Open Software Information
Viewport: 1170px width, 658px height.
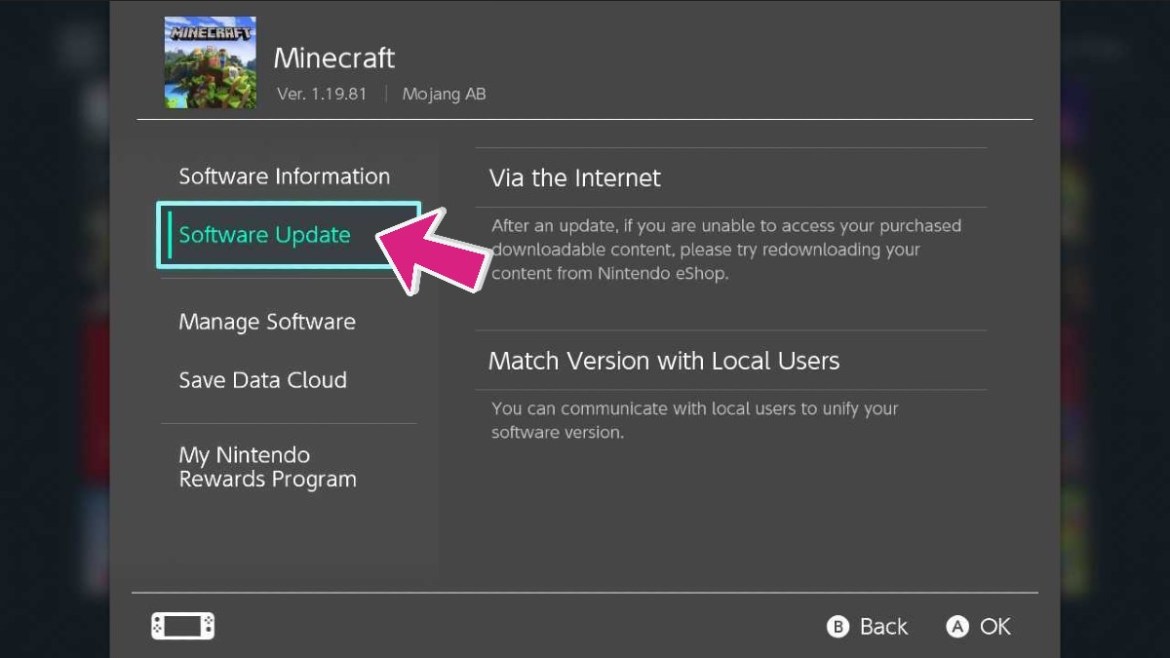coord(284,176)
